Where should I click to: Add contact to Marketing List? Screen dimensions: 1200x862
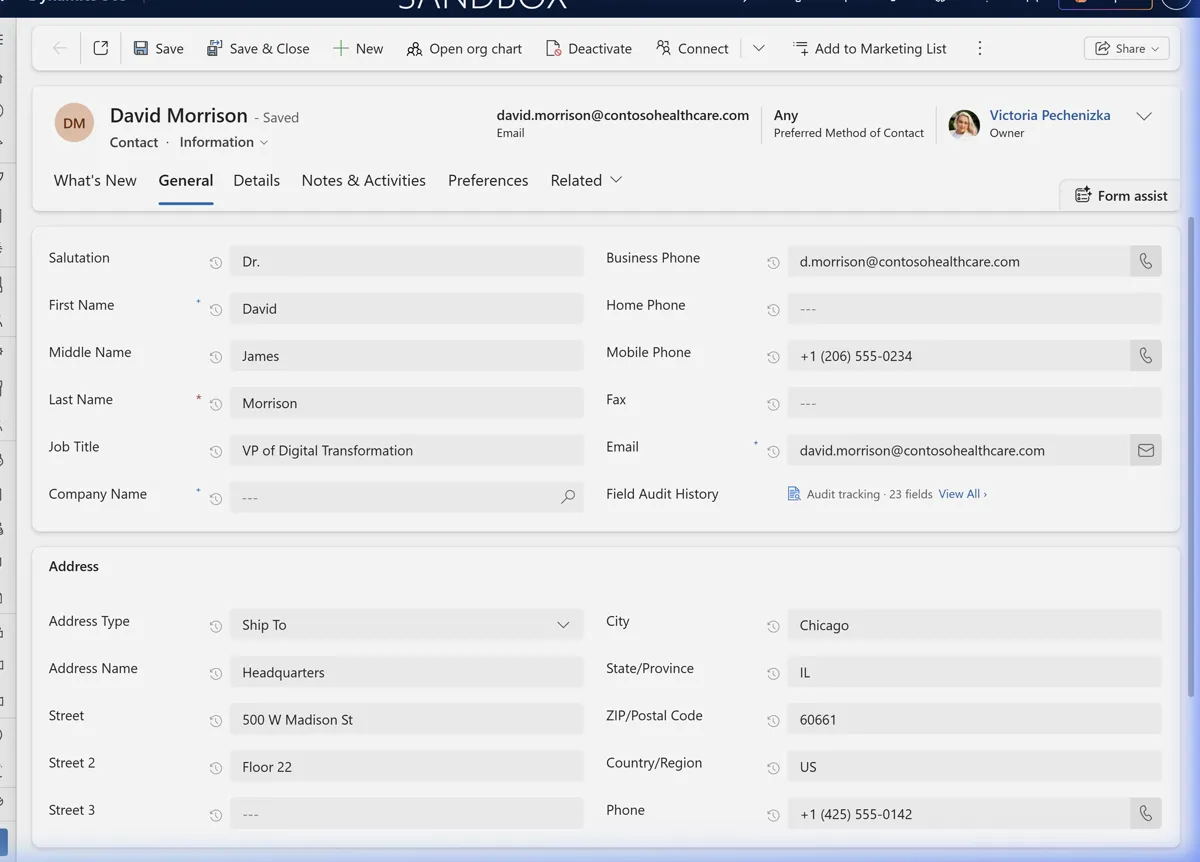pos(869,48)
